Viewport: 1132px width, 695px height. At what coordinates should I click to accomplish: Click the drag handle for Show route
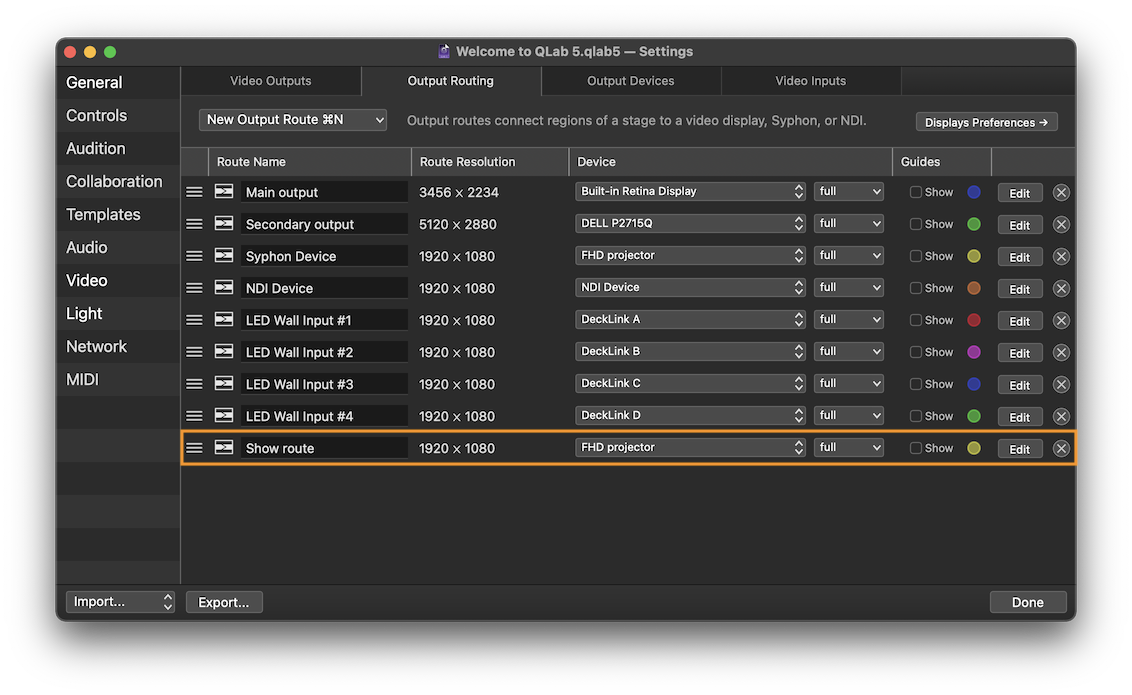[194, 448]
